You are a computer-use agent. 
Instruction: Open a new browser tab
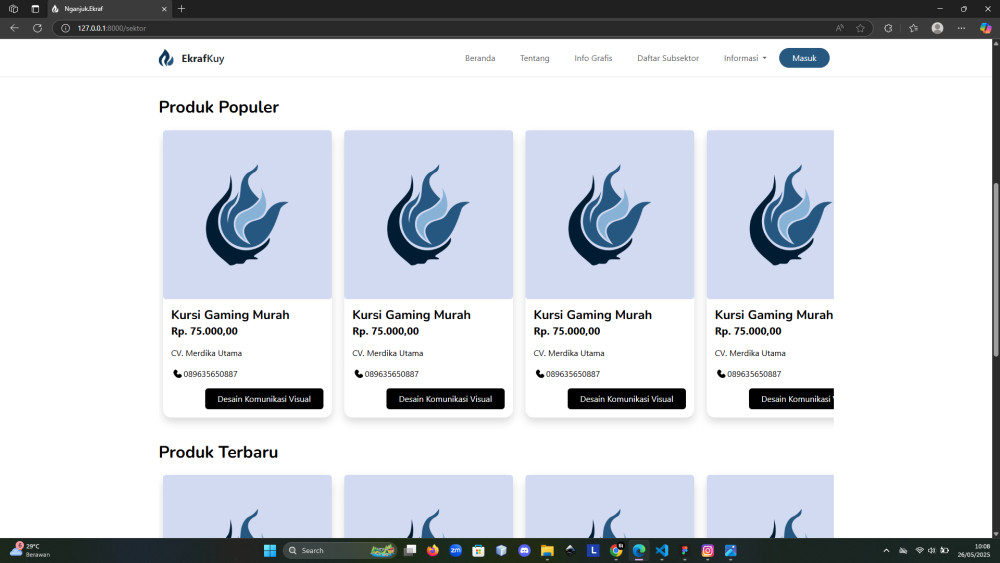(181, 9)
